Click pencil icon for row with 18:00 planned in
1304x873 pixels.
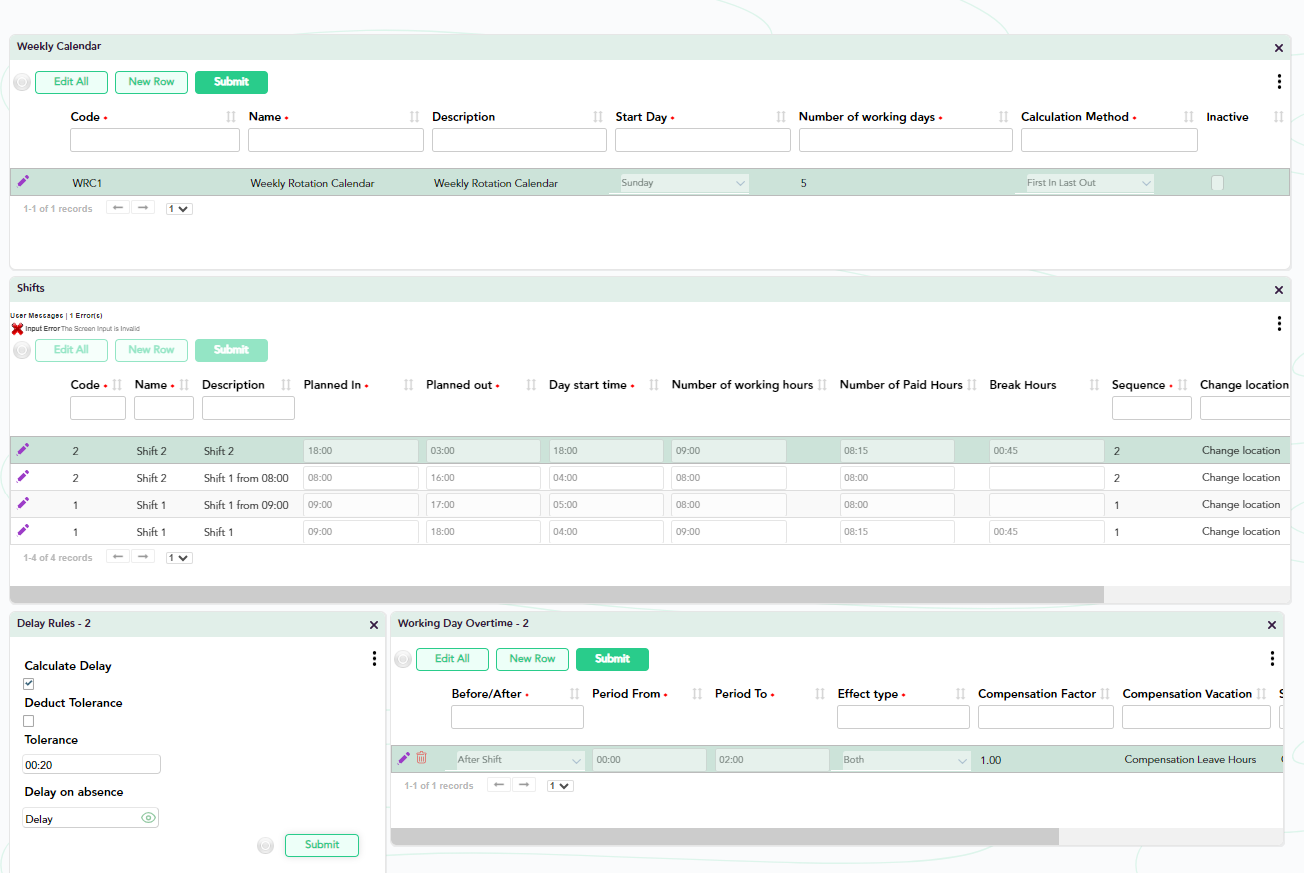(23, 449)
